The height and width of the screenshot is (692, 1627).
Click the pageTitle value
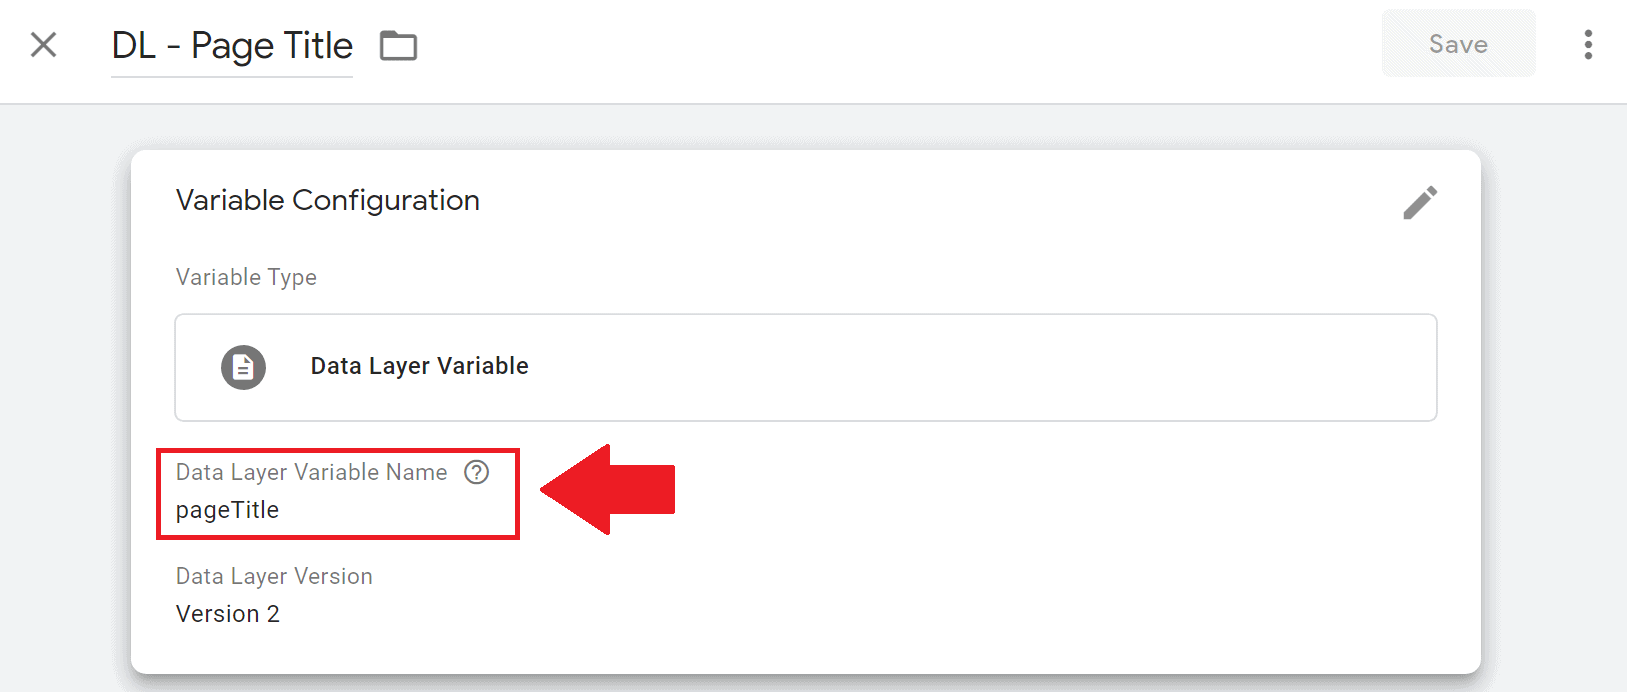(x=227, y=510)
